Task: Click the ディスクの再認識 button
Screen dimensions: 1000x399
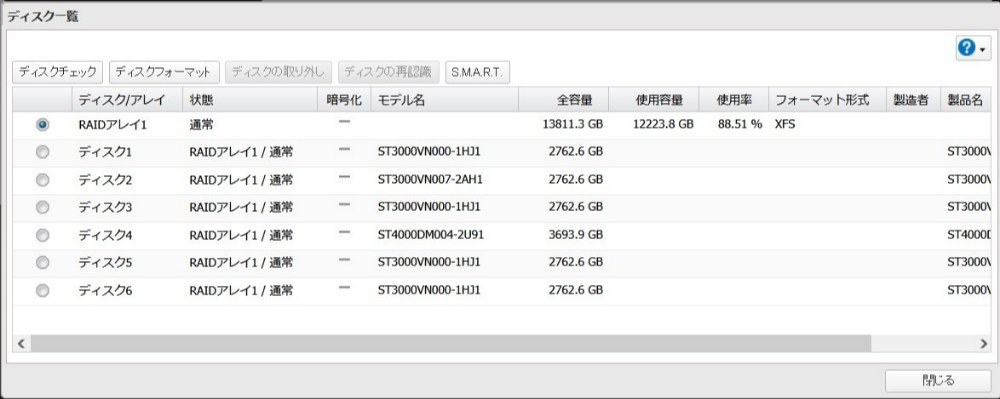Action: (x=388, y=72)
